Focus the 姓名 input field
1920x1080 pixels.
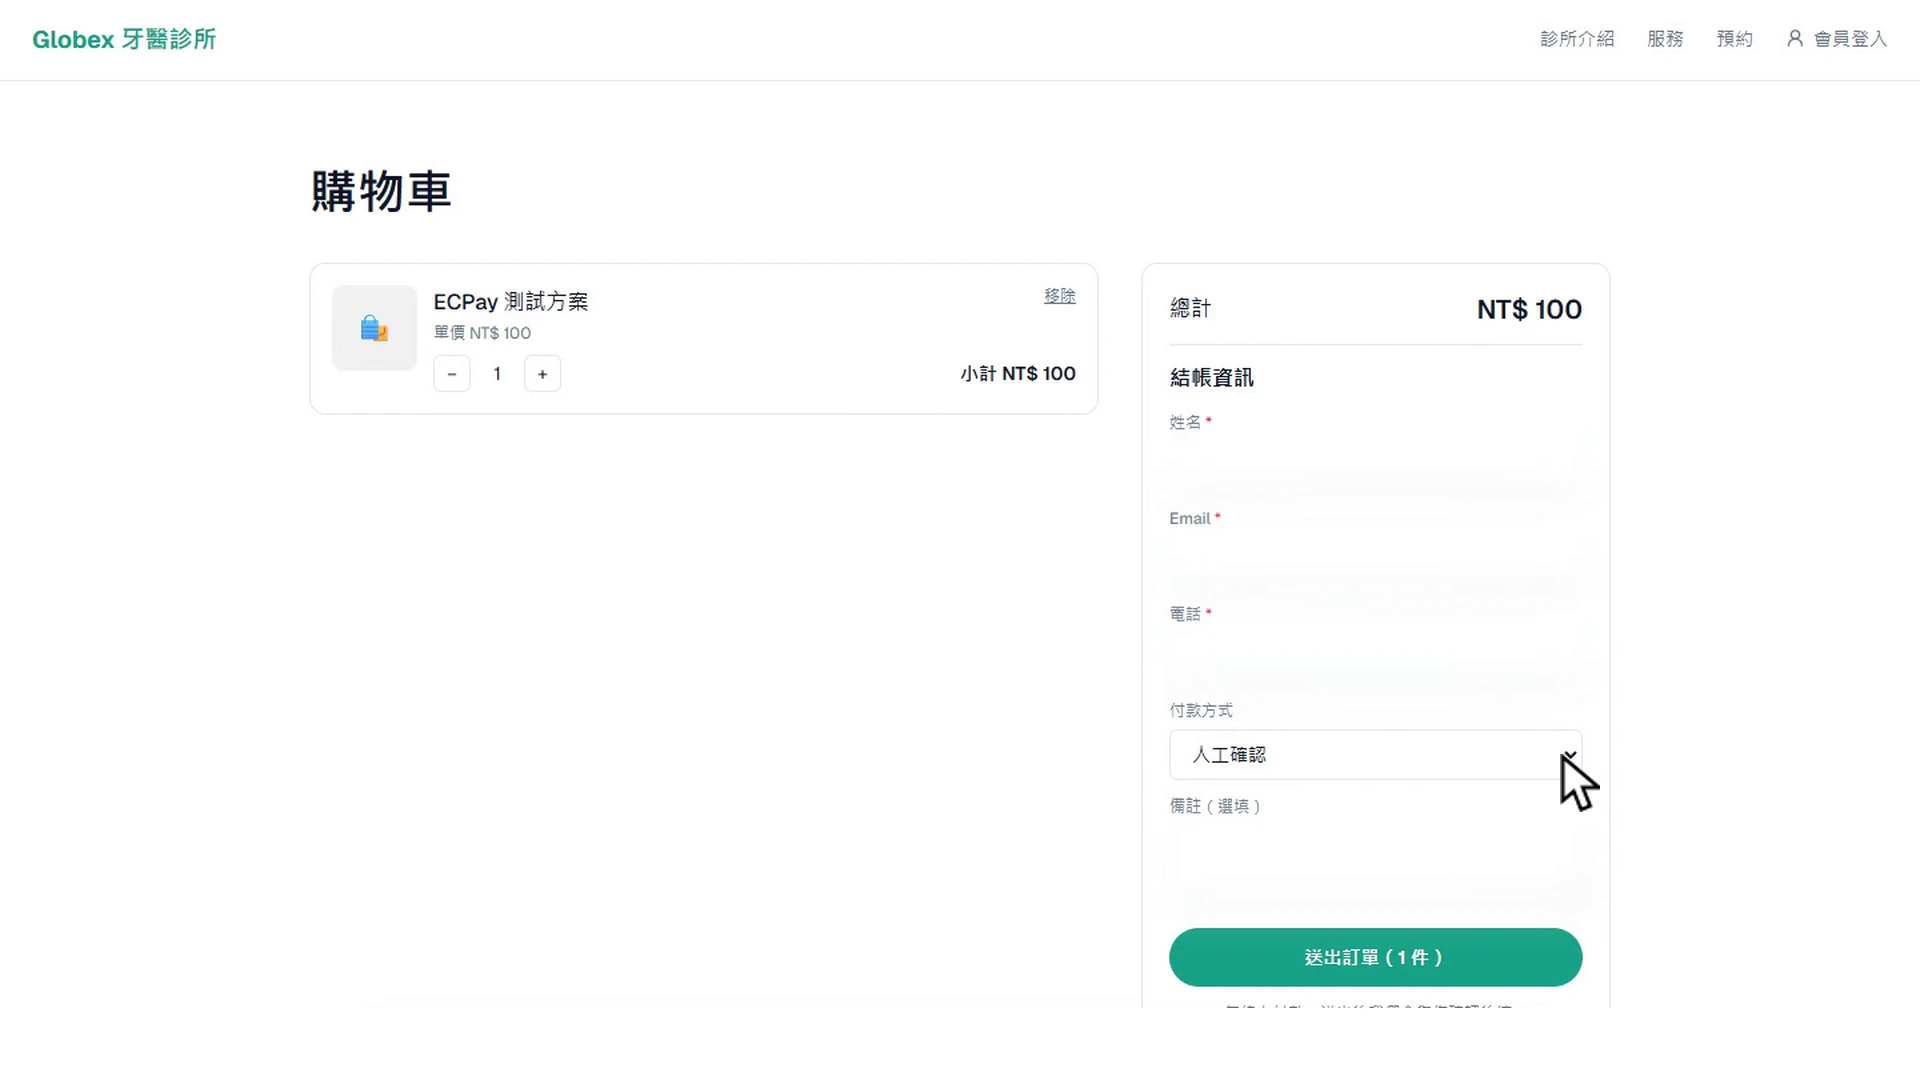[1375, 466]
